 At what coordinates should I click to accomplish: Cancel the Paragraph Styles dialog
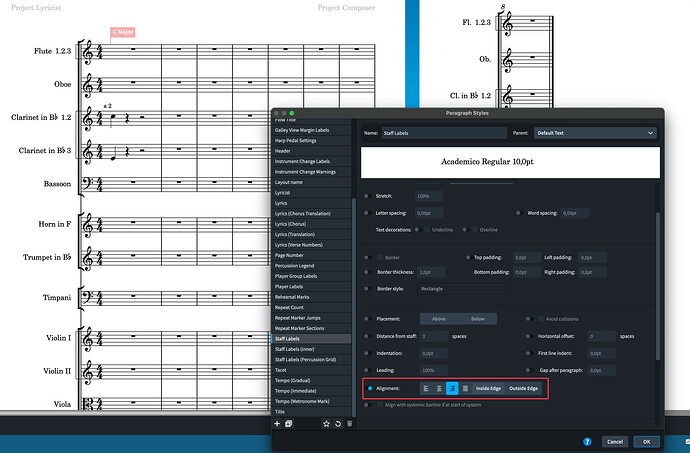pos(615,442)
